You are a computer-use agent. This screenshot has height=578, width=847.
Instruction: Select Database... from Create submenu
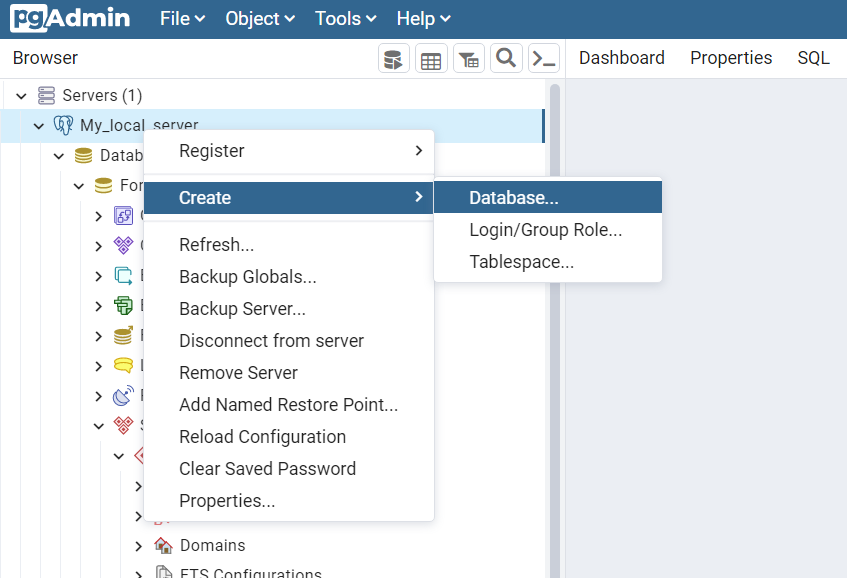coord(514,198)
